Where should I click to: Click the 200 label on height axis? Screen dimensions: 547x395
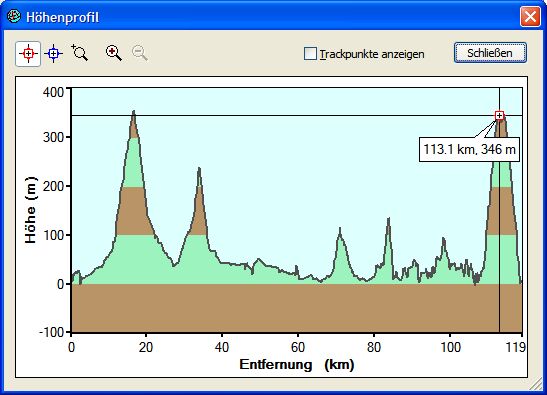coord(53,186)
